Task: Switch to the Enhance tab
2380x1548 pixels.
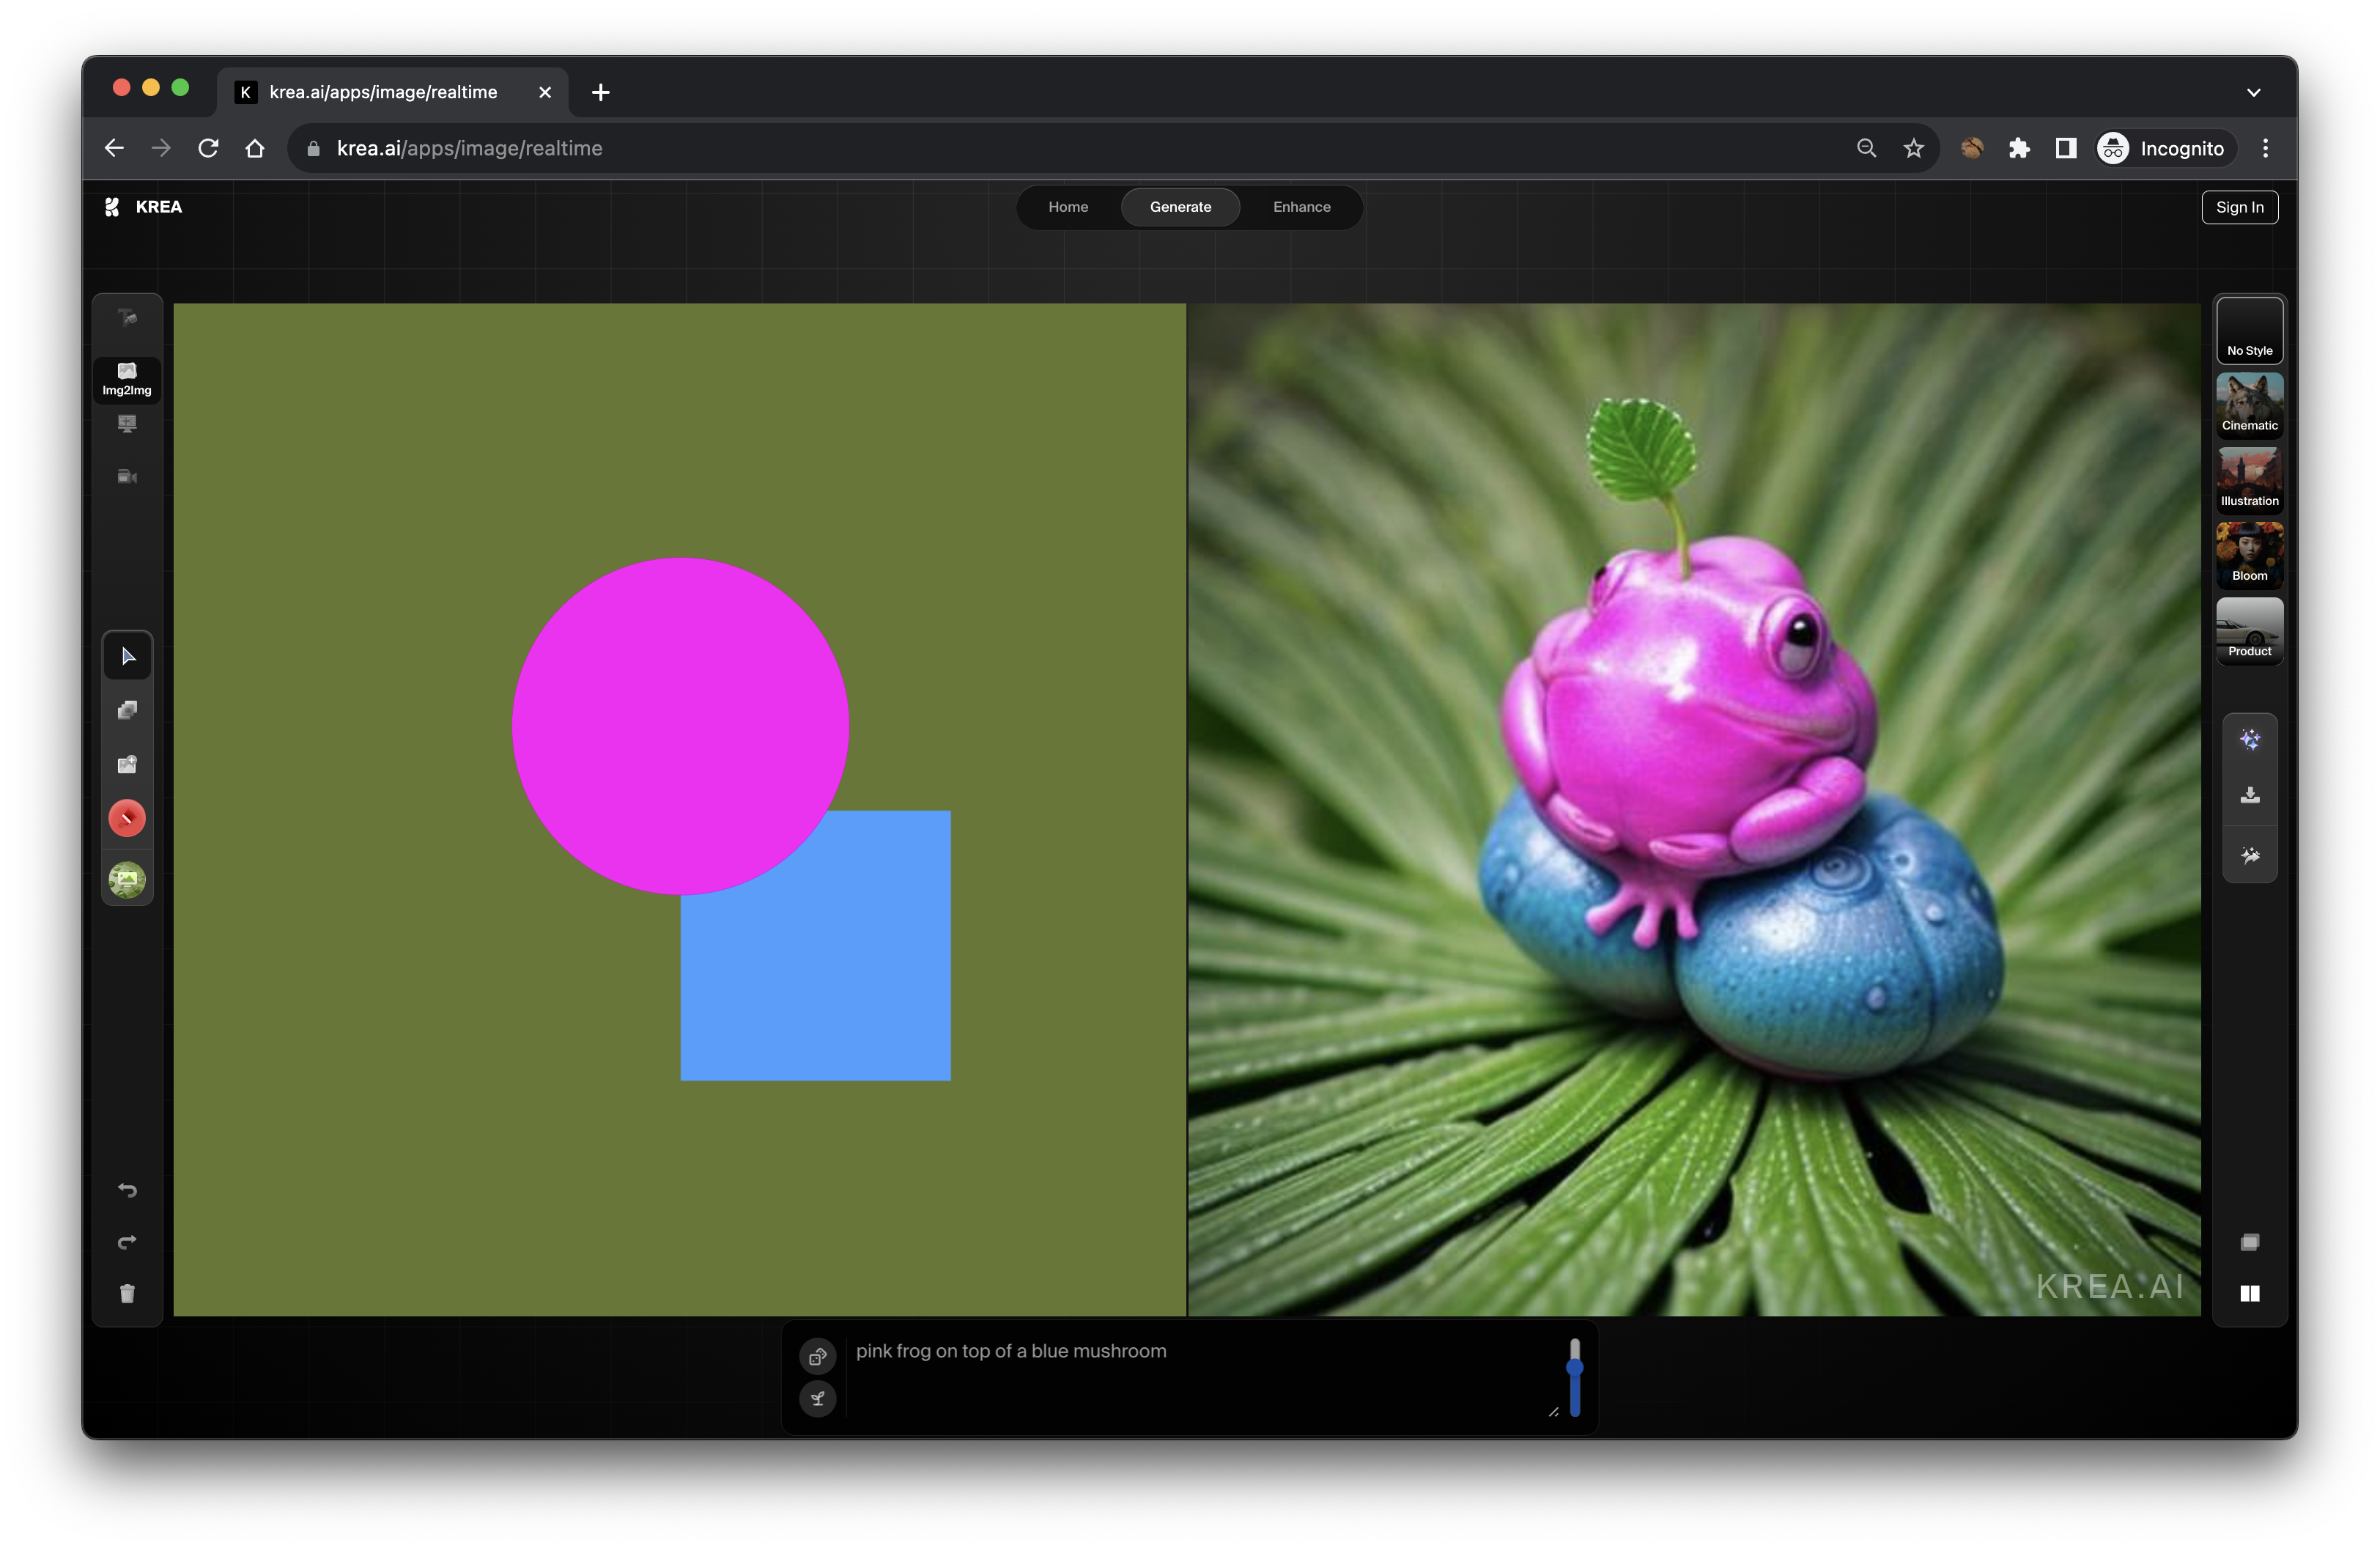Action: (x=1301, y=207)
